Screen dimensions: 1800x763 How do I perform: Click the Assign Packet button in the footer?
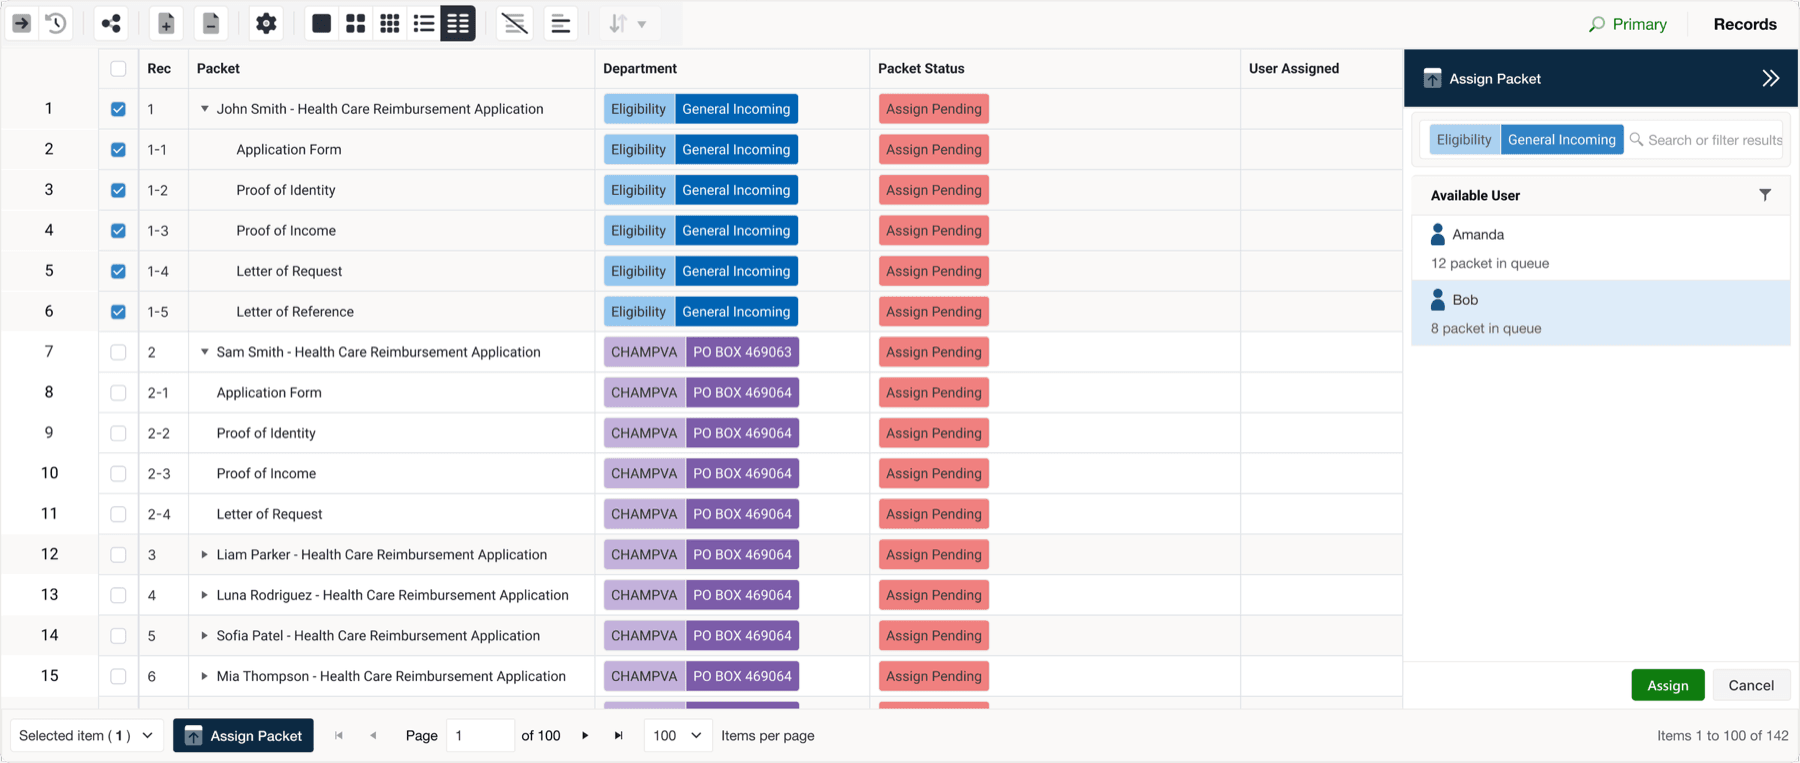(x=243, y=735)
